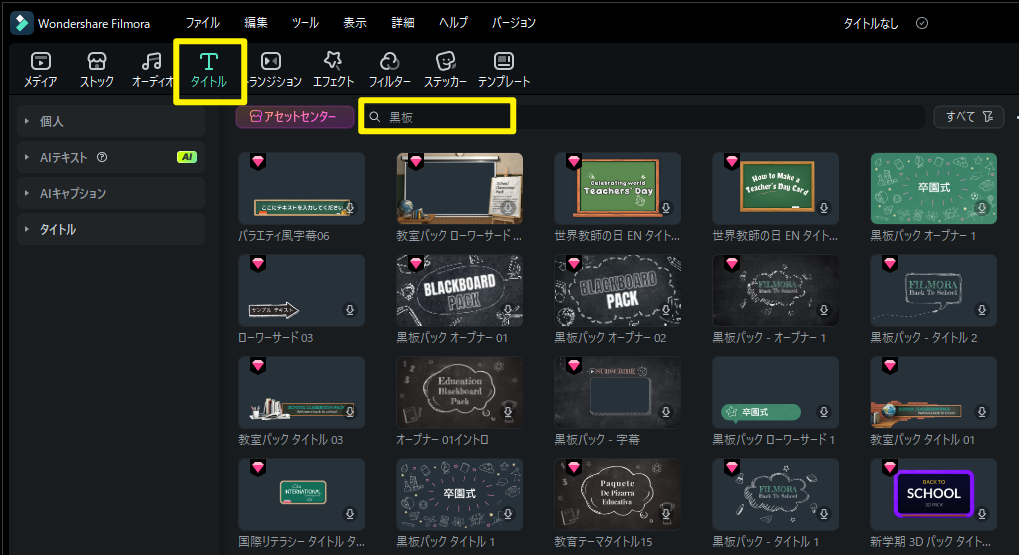Download 教室パック ローワーサード title
Screen dimensions: 1019x555
point(508,208)
